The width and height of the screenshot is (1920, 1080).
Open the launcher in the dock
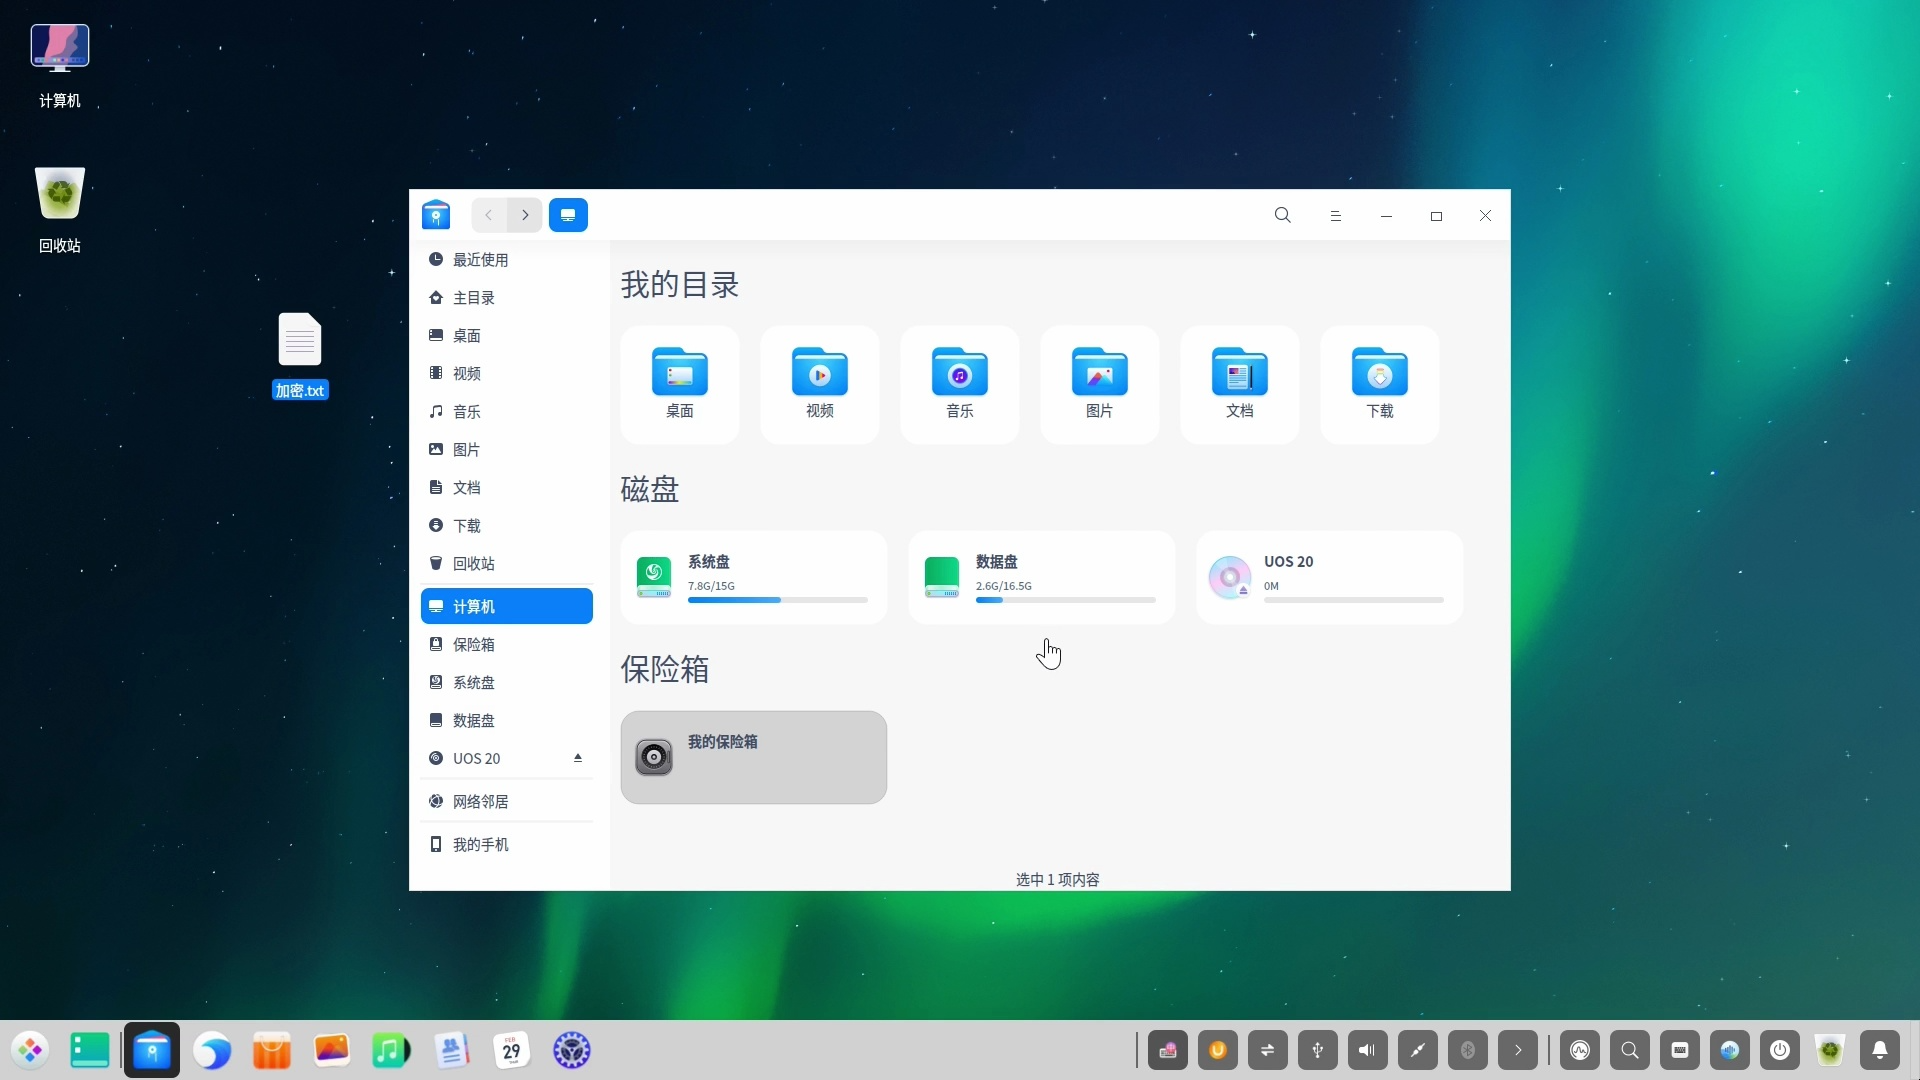click(31, 1051)
